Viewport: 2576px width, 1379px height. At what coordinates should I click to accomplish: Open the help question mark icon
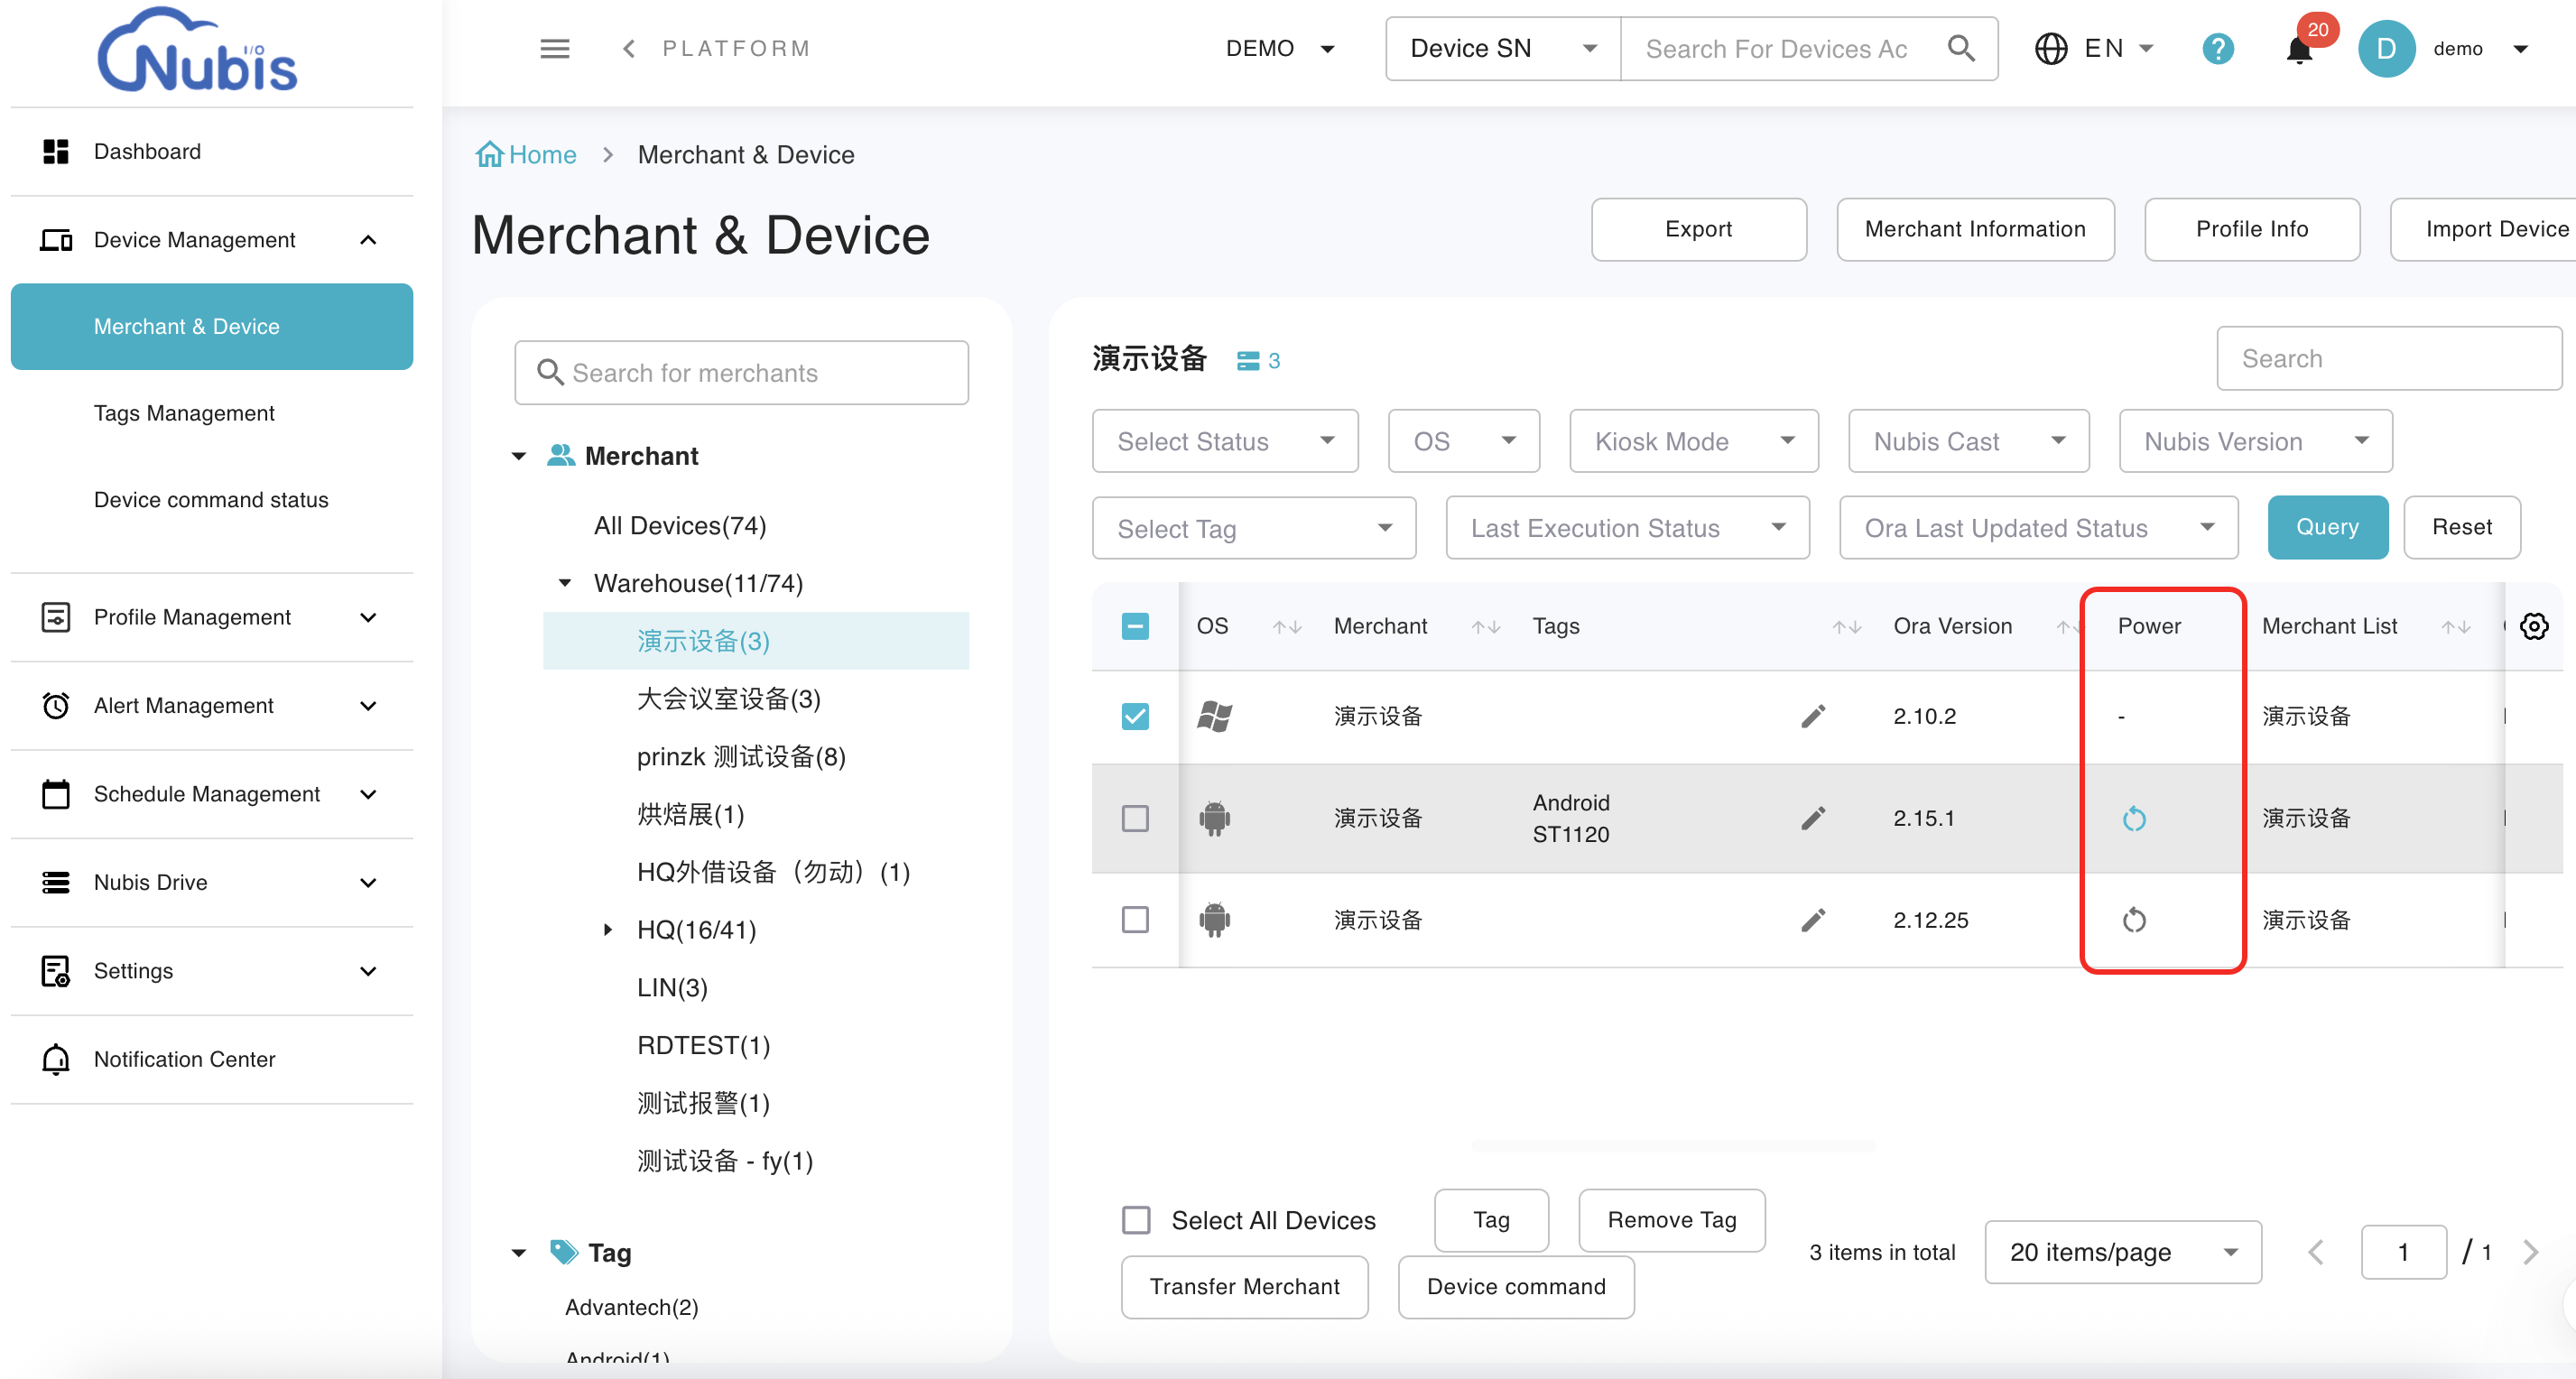pyautogui.click(x=2217, y=49)
